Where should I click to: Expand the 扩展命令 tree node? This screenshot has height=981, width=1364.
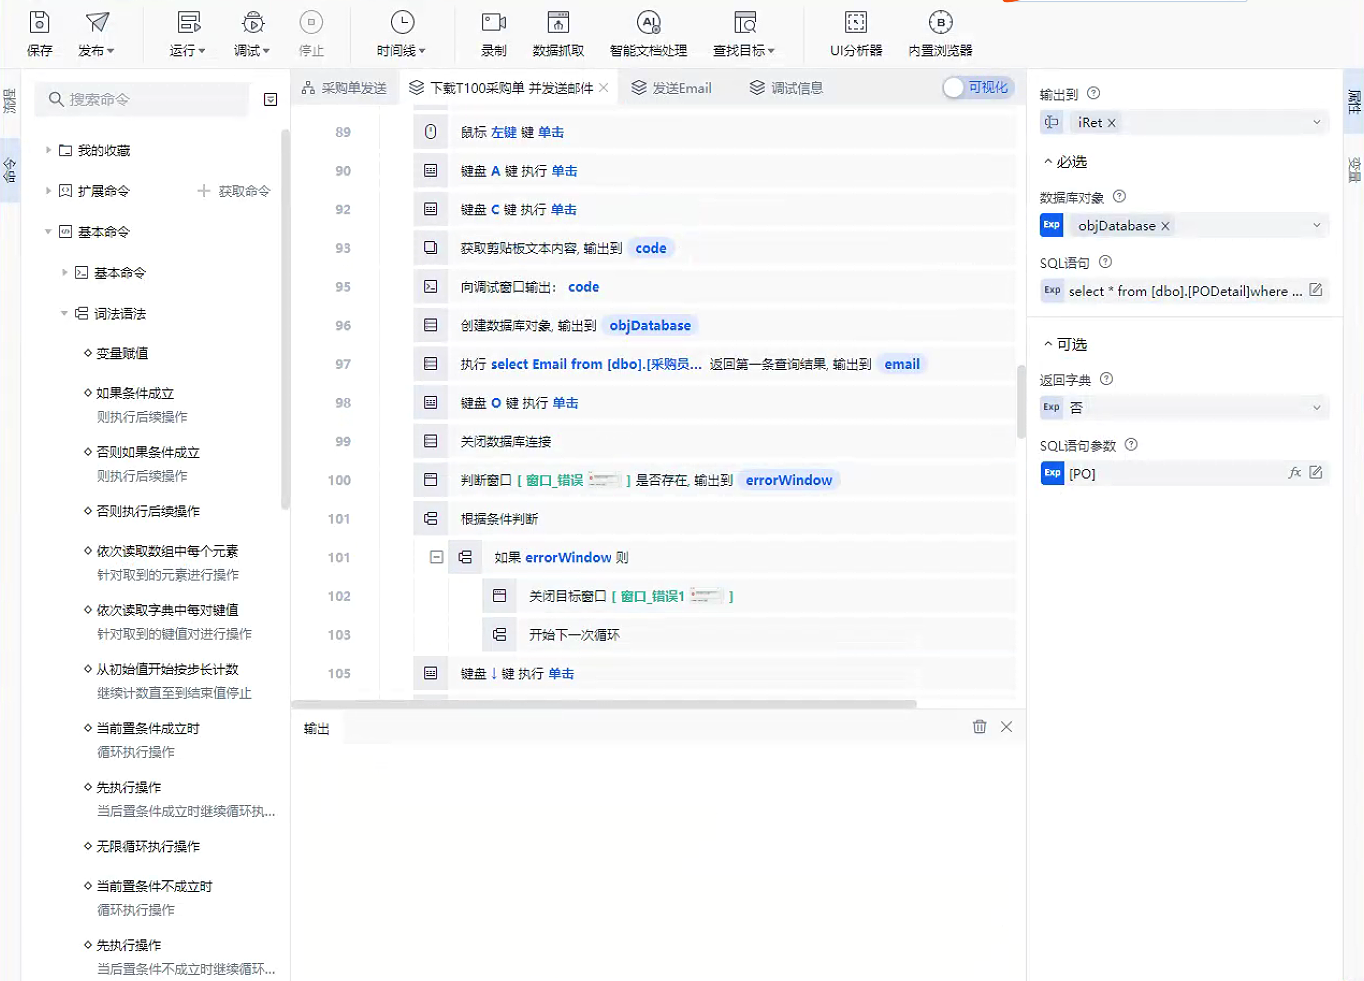point(48,190)
